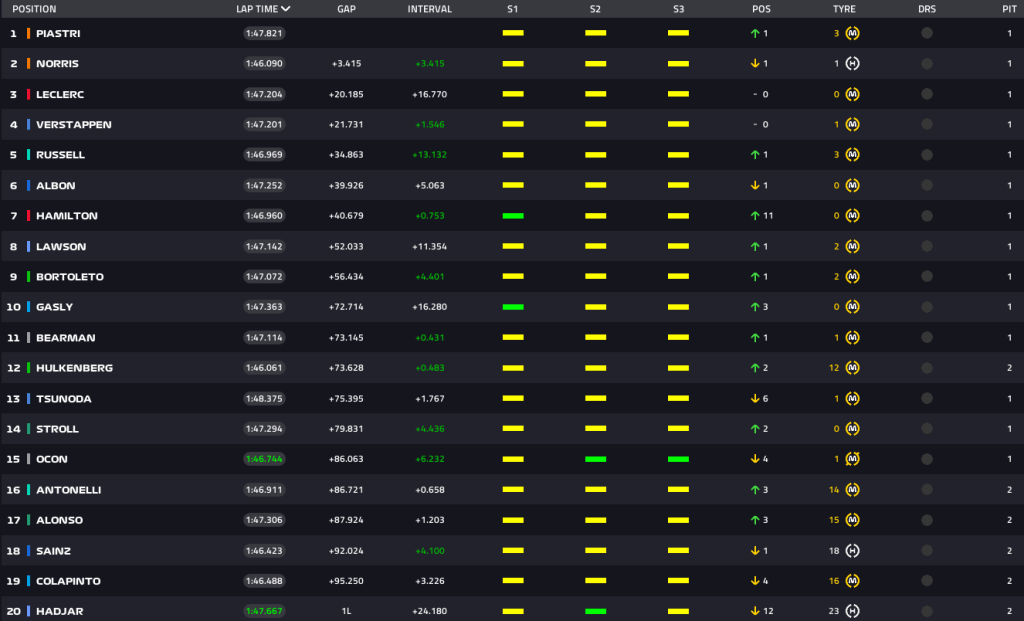This screenshot has width=1024, height=621.
Task: Click Hadjar's gap value 1L
Action: pos(346,611)
